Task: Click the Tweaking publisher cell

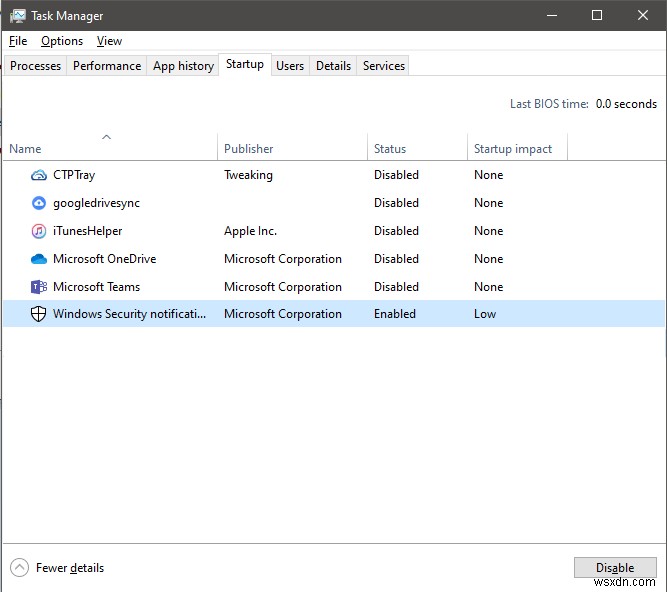Action: pos(248,175)
